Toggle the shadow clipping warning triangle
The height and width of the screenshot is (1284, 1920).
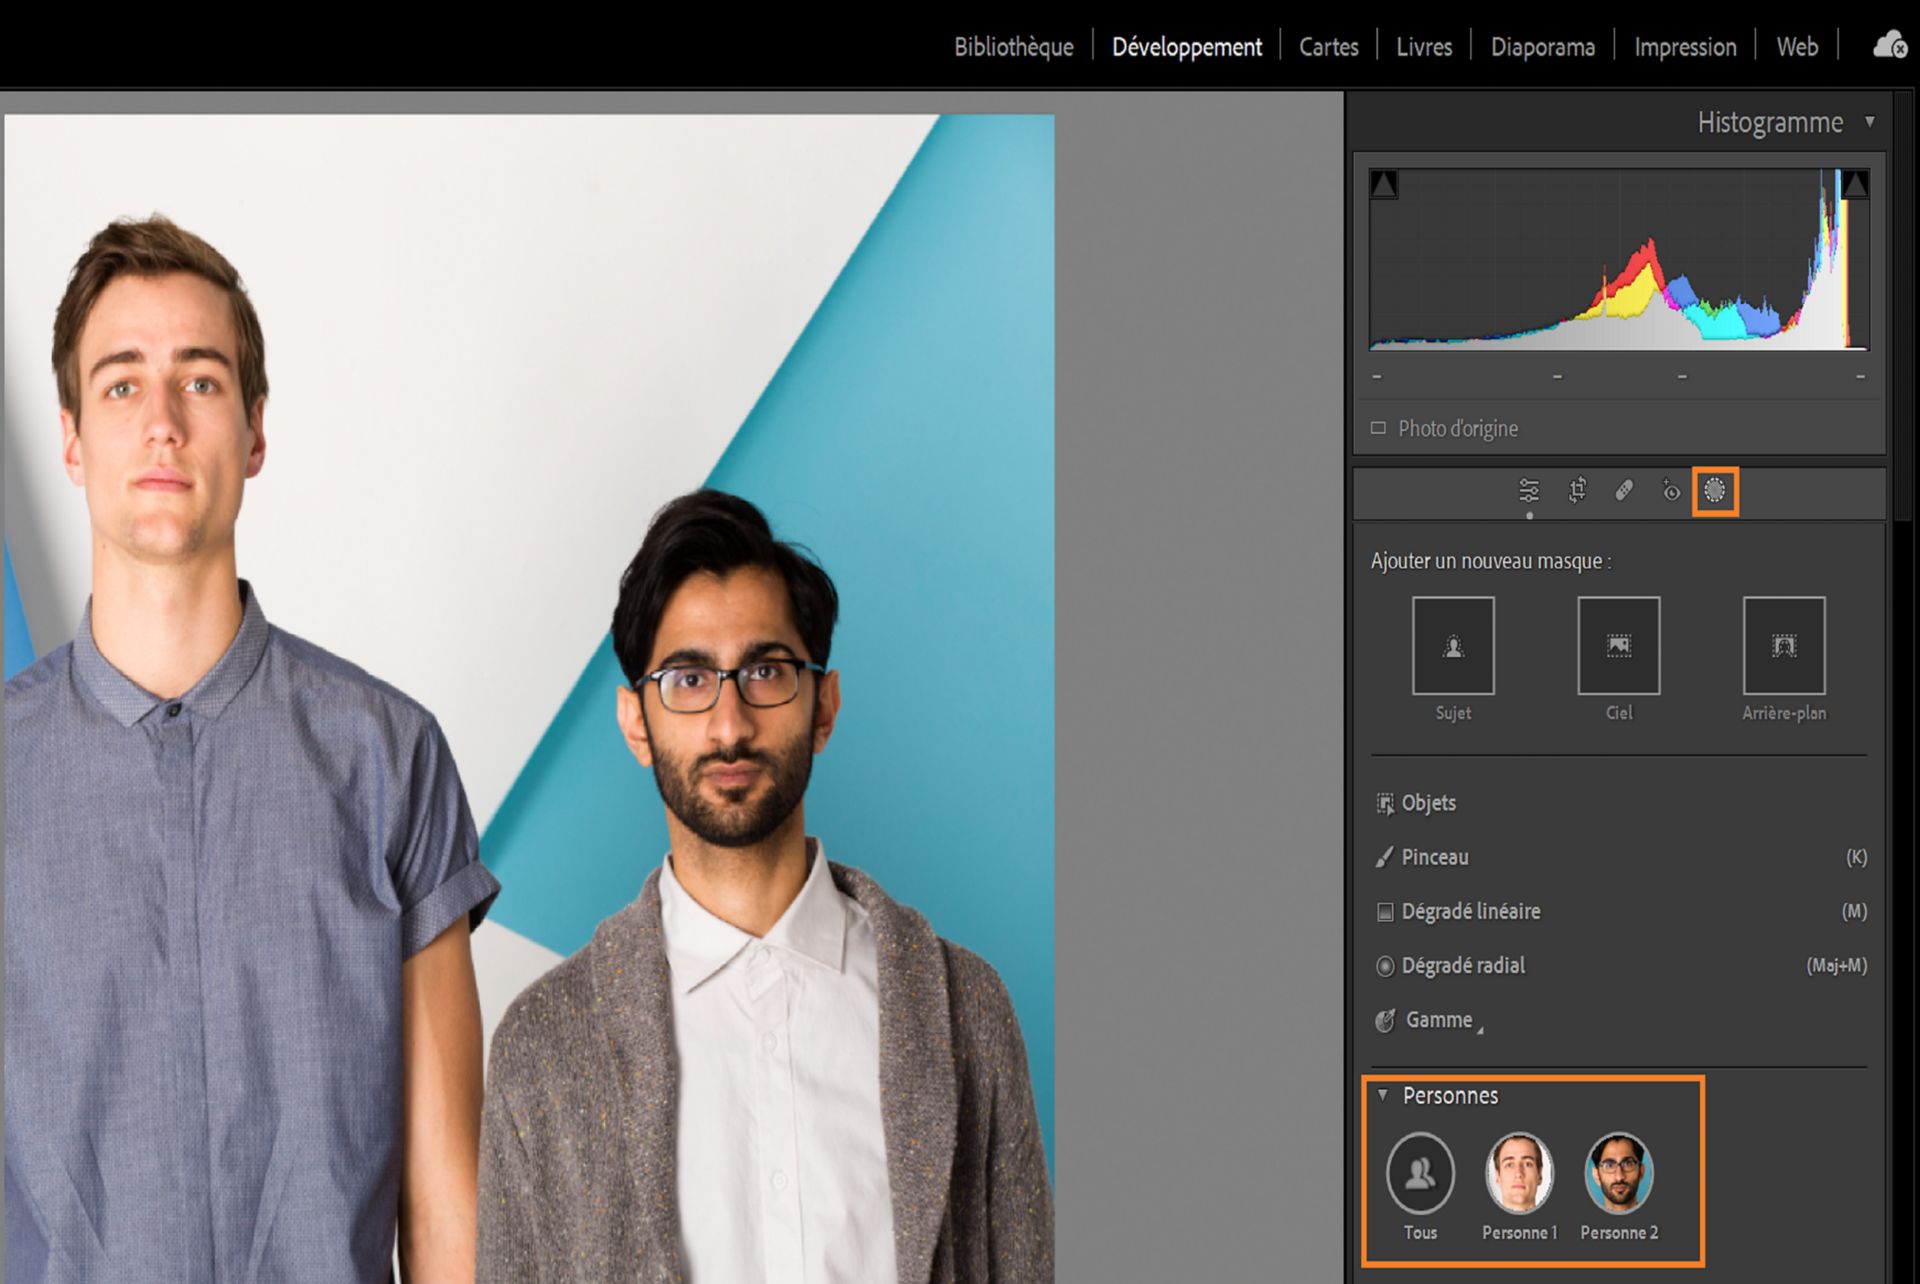(1384, 182)
